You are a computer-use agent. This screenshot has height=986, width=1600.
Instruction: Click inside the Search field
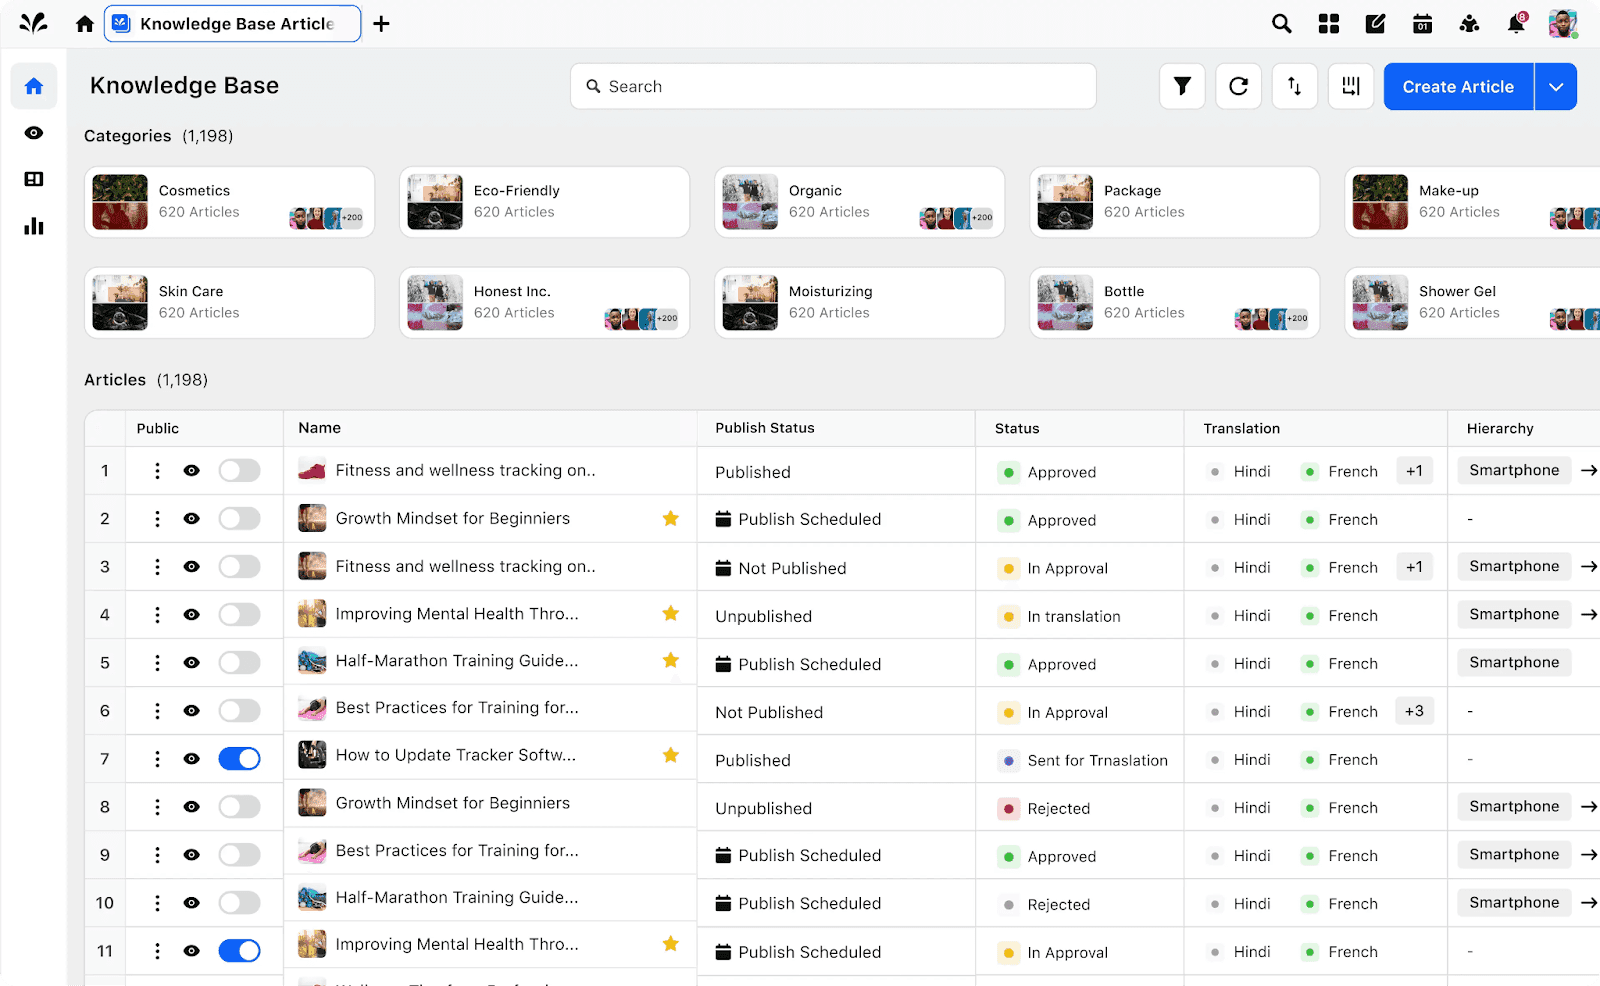point(833,86)
